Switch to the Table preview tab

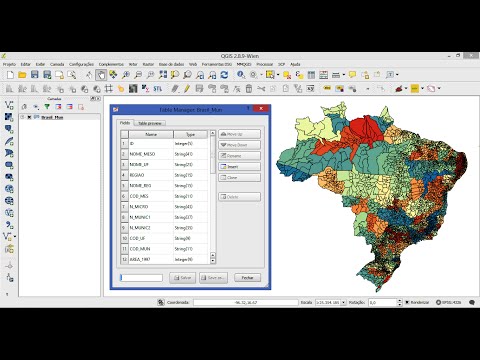tap(149, 123)
